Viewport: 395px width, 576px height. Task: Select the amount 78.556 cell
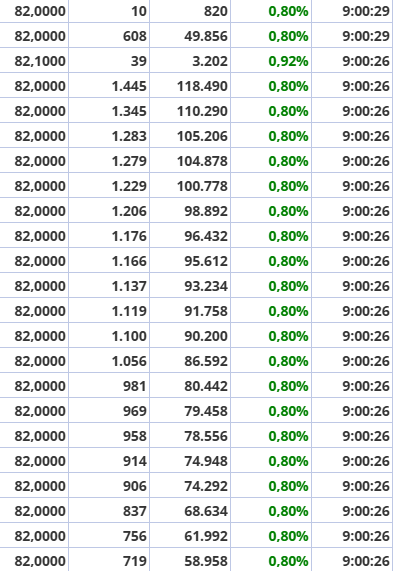point(190,436)
